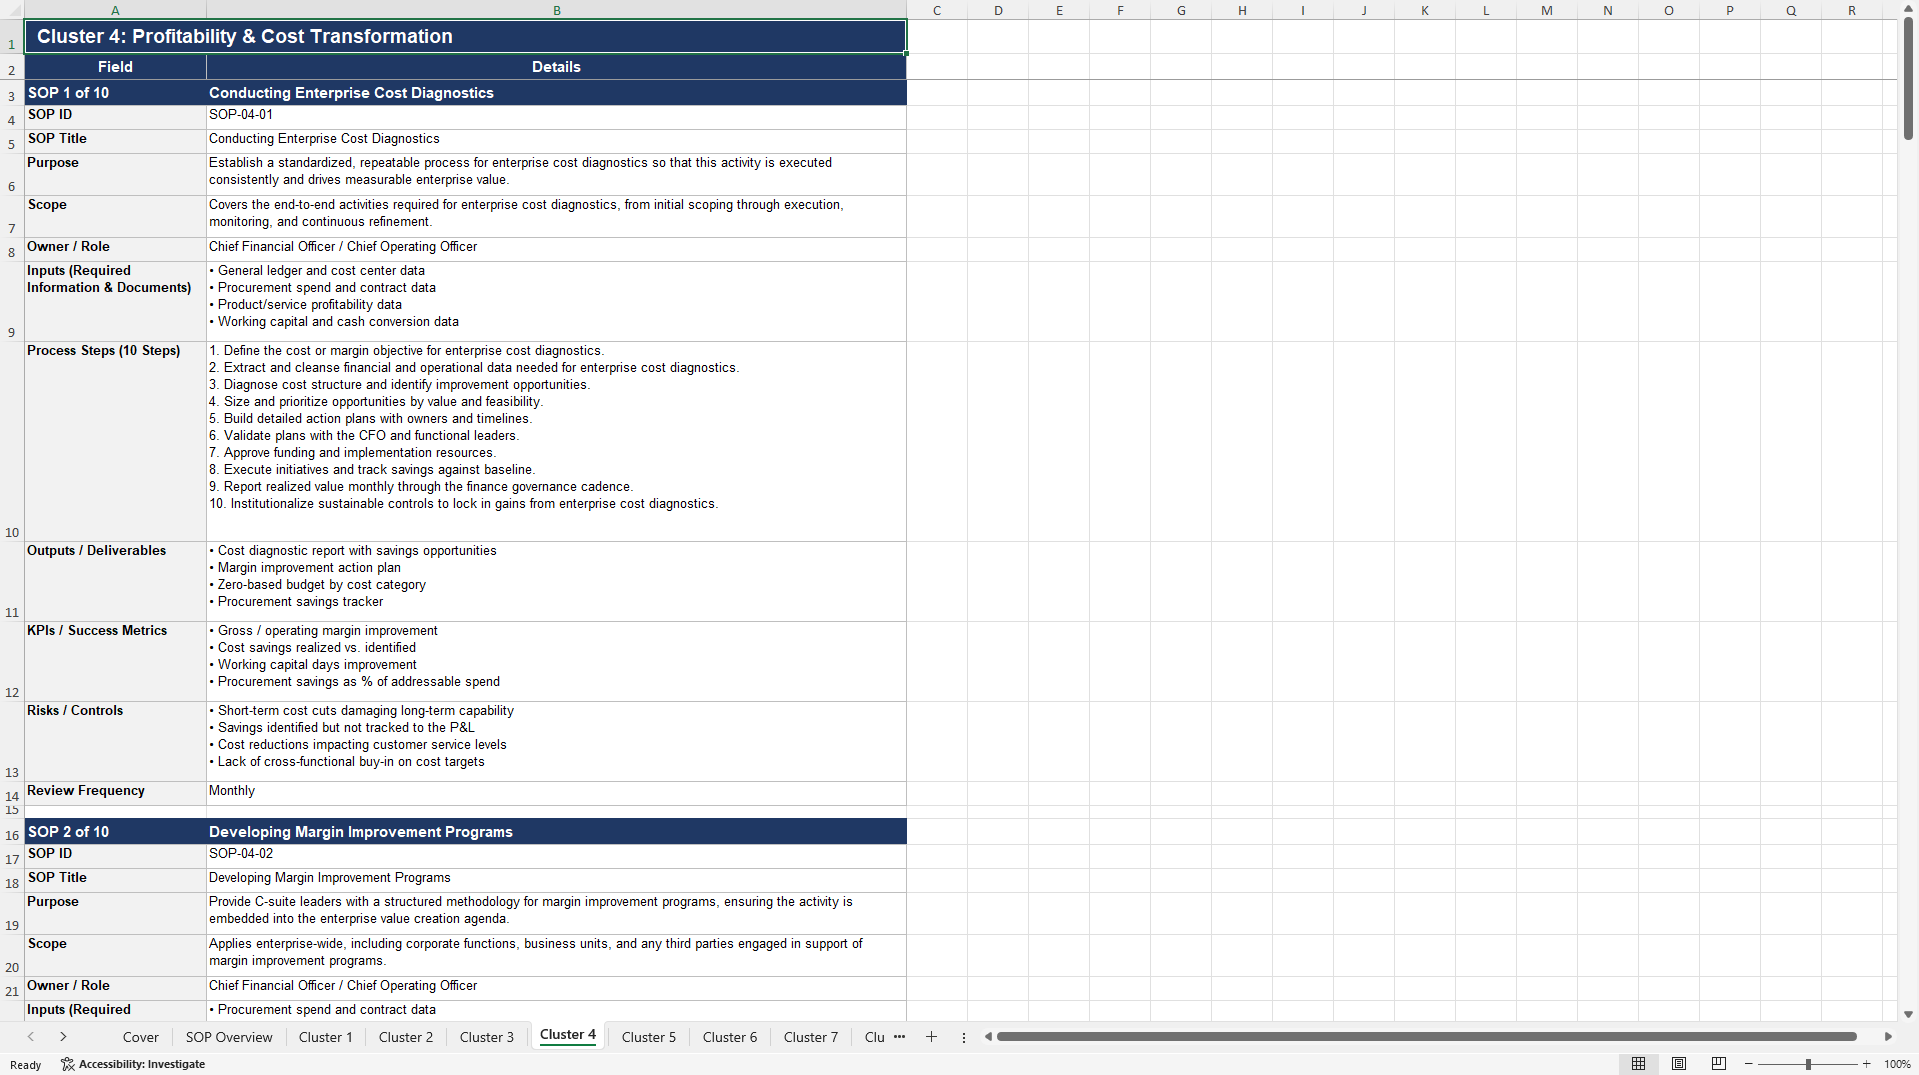1919x1075 pixels.
Task: Add a new sheet with plus icon
Action: pos(931,1037)
